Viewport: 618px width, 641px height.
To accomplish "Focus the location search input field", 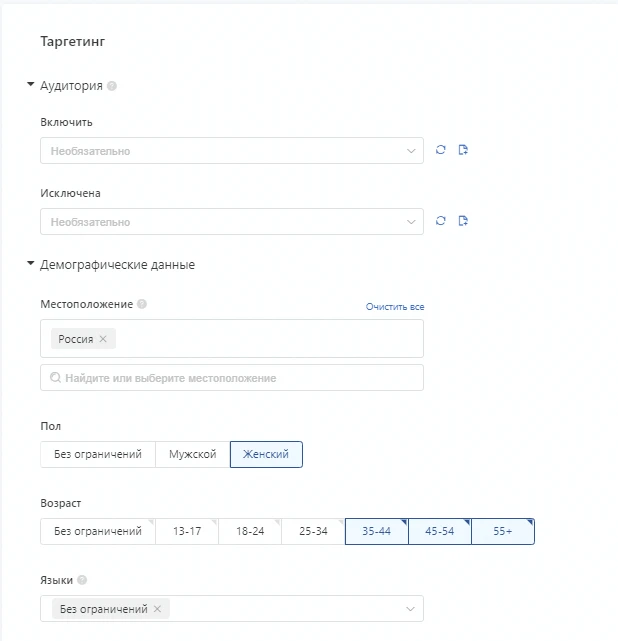I will coord(232,378).
